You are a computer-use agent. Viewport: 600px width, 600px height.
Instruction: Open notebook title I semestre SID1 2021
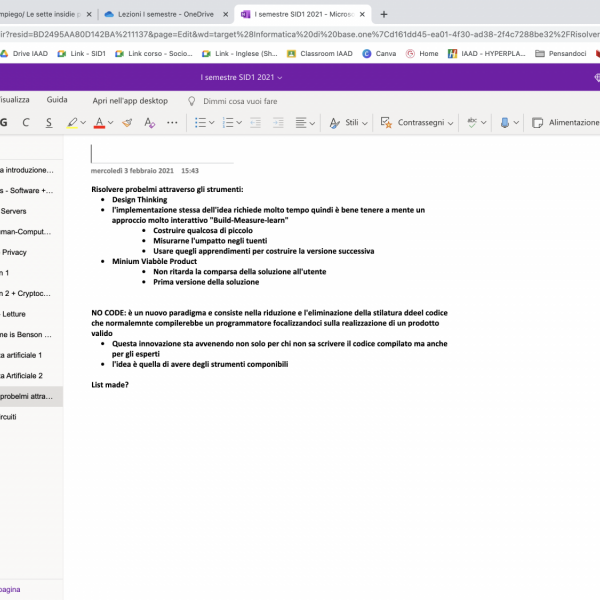241,77
